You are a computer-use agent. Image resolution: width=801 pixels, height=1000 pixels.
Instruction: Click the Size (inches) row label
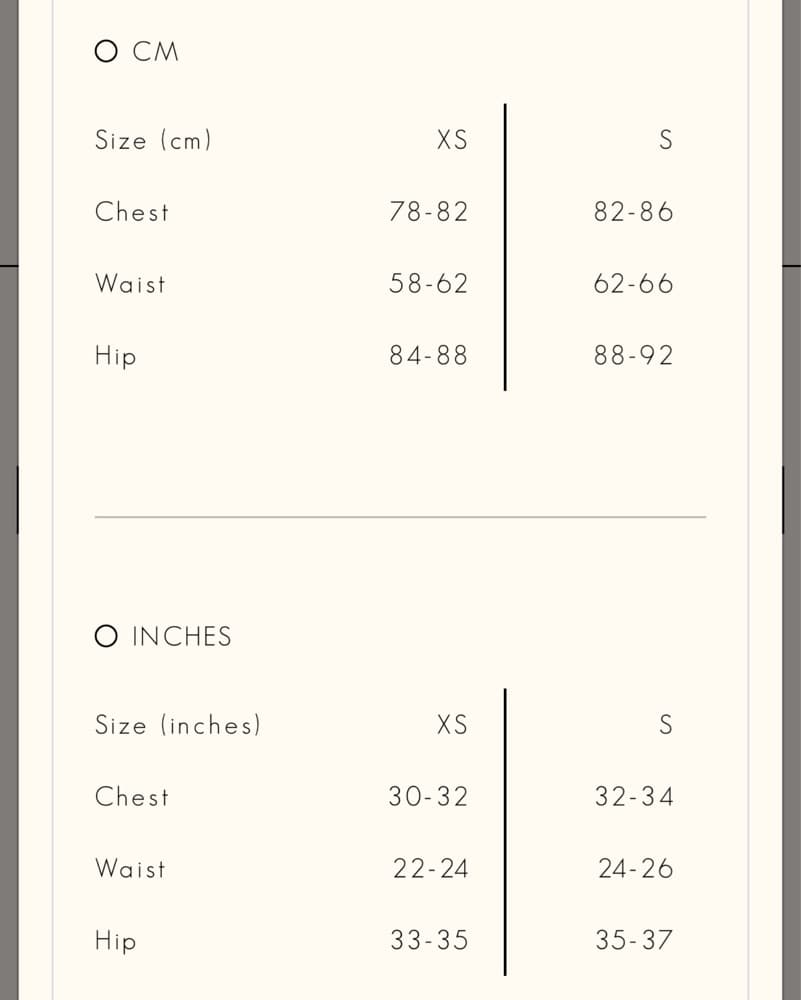pyautogui.click(x=178, y=725)
